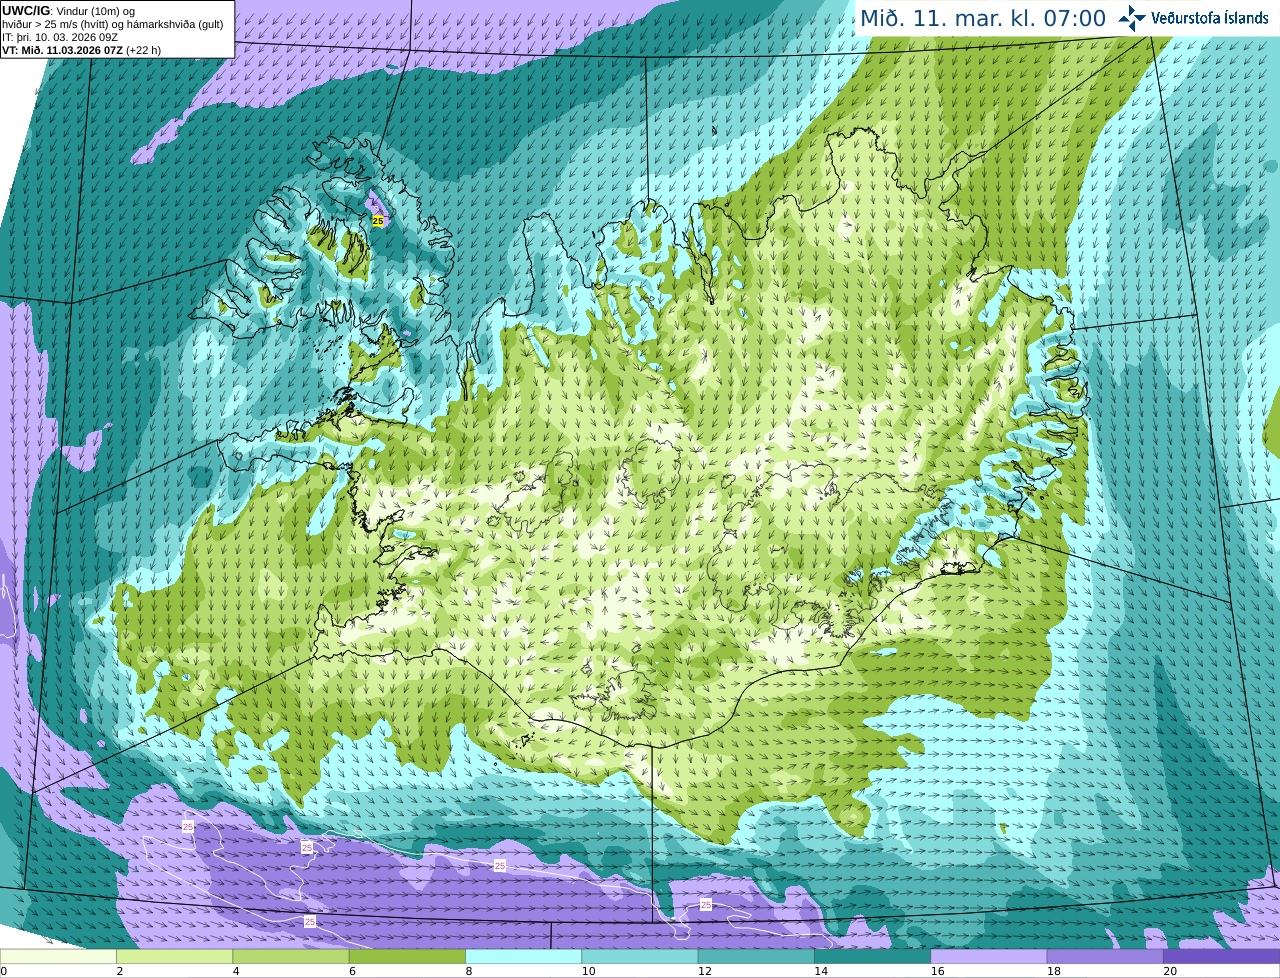
Task: Pick the 12–14 m/s teal swatch
Action: point(756,956)
